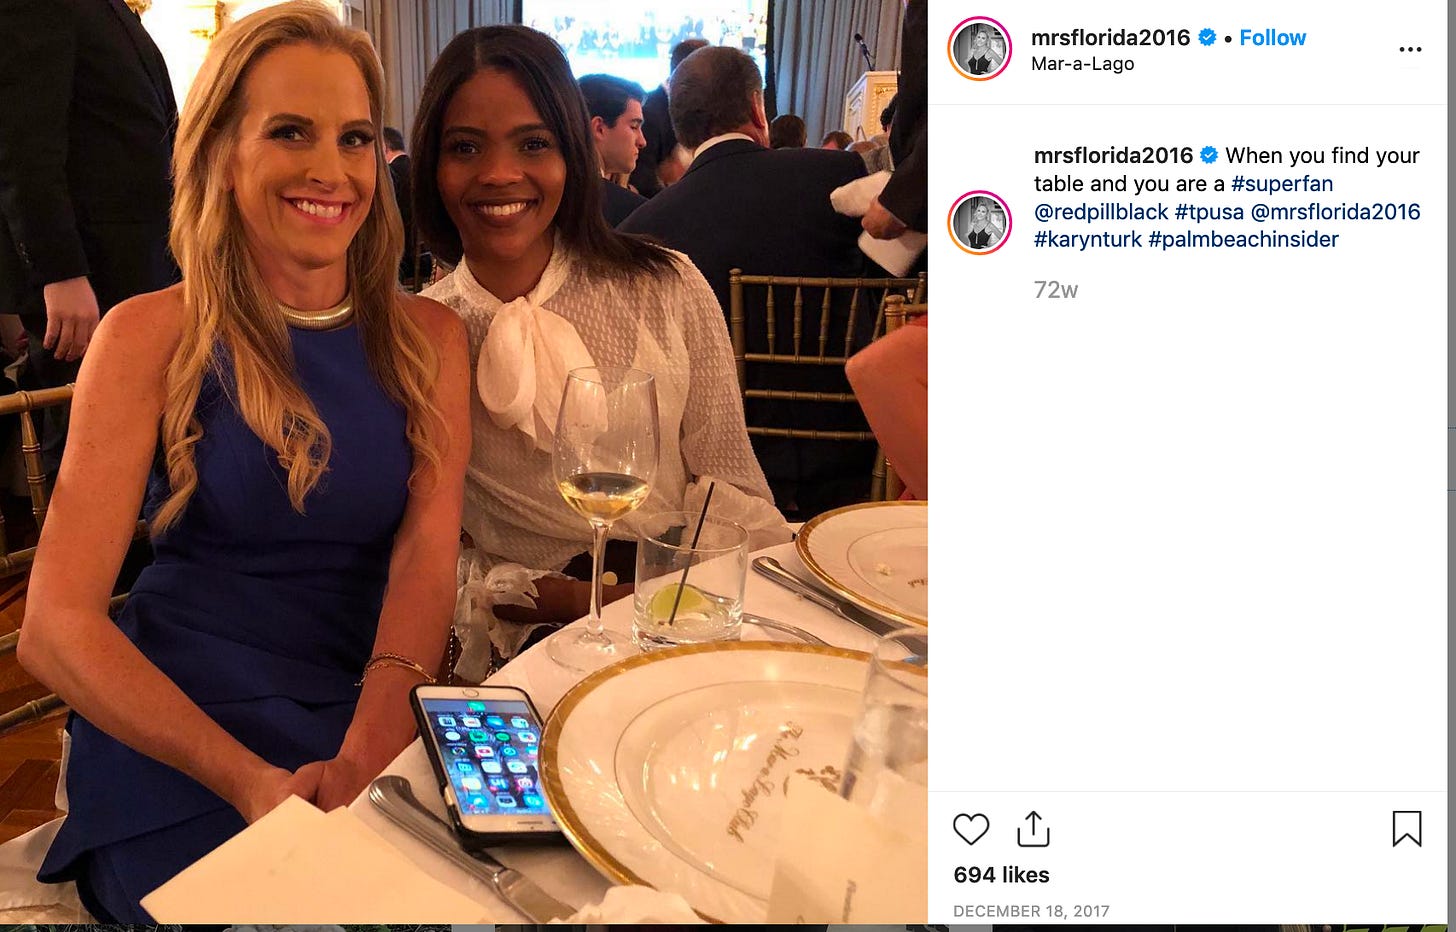Open the Mar-a-Lago location link
This screenshot has height=932, width=1456.
pos(1082,64)
